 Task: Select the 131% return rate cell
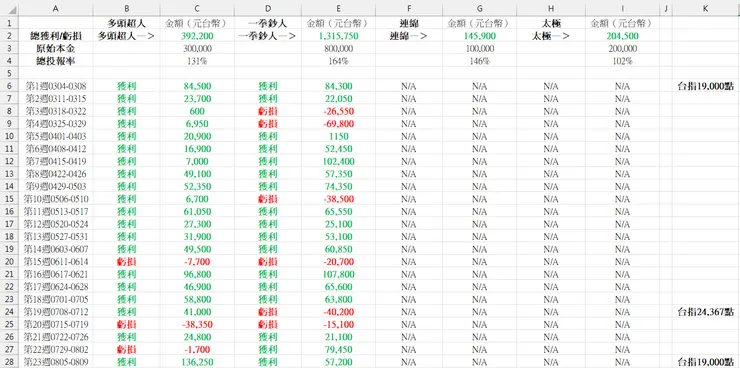197,61
